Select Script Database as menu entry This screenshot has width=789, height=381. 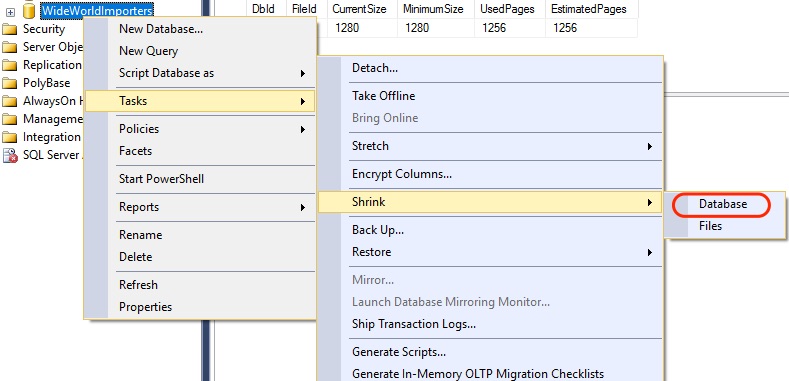[x=167, y=73]
